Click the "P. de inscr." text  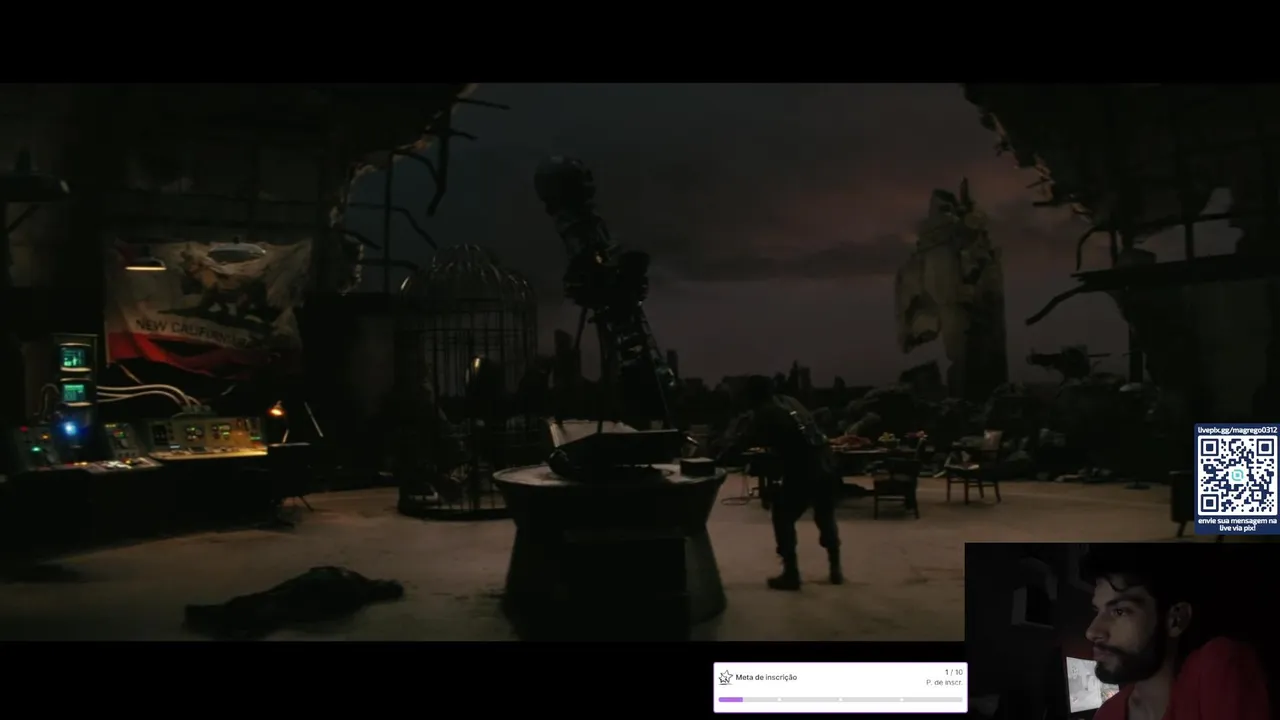pos(944,683)
